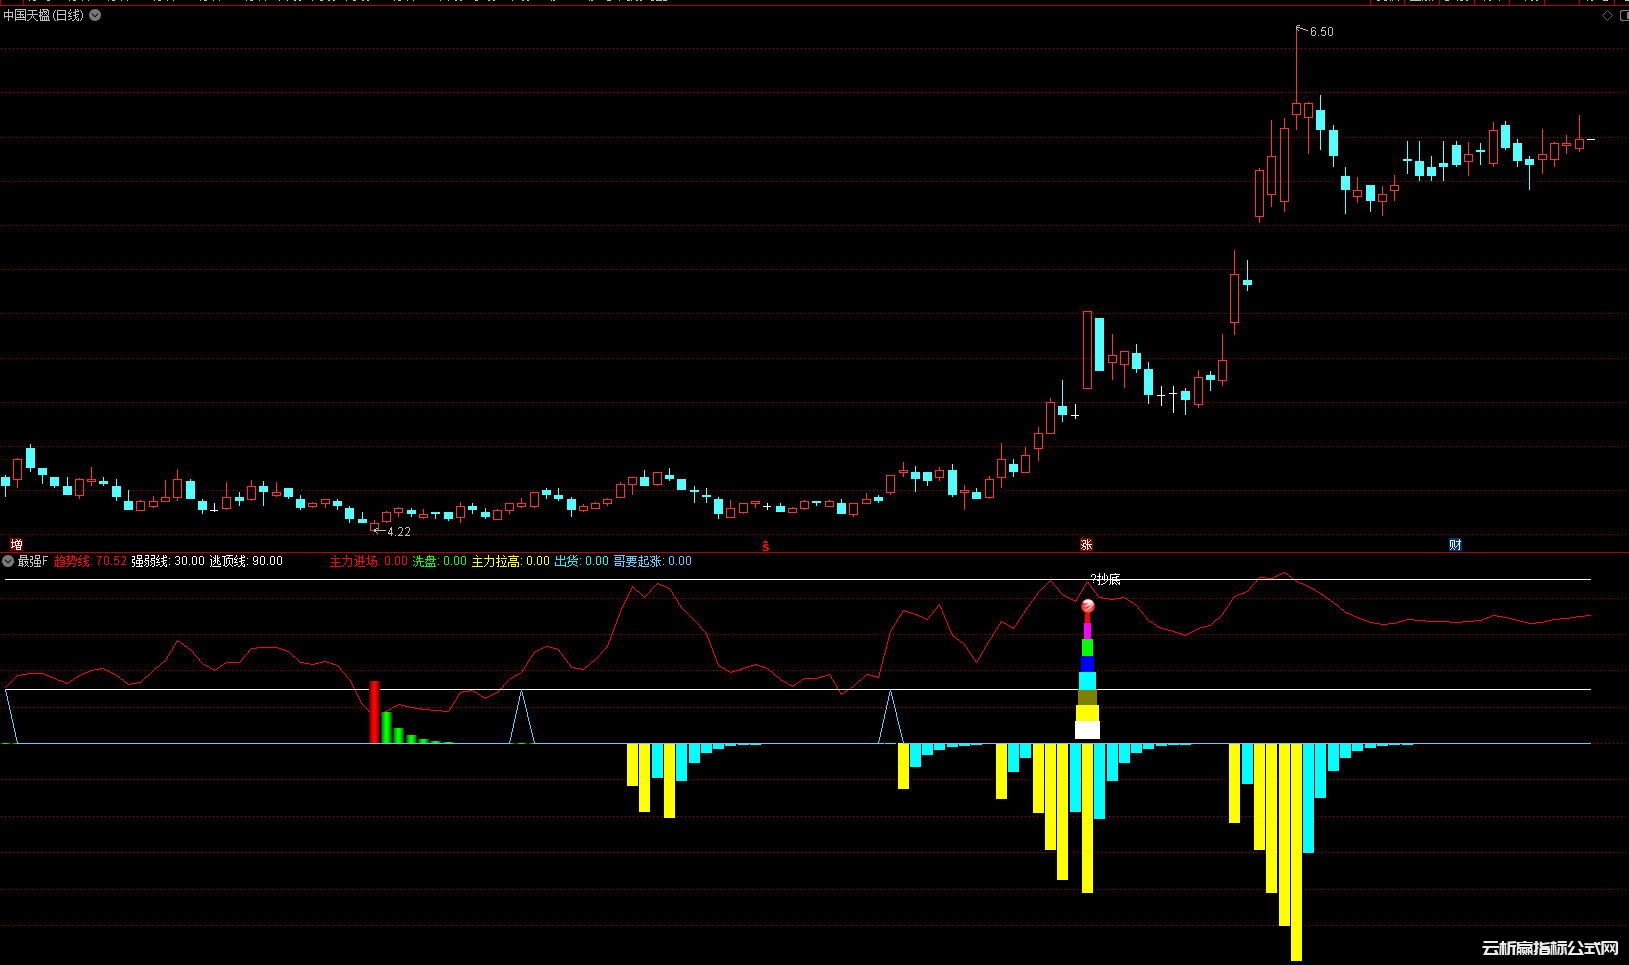Screen dimensions: 1629x965
Task: Click the red $ marker on timeline
Action: tap(766, 546)
